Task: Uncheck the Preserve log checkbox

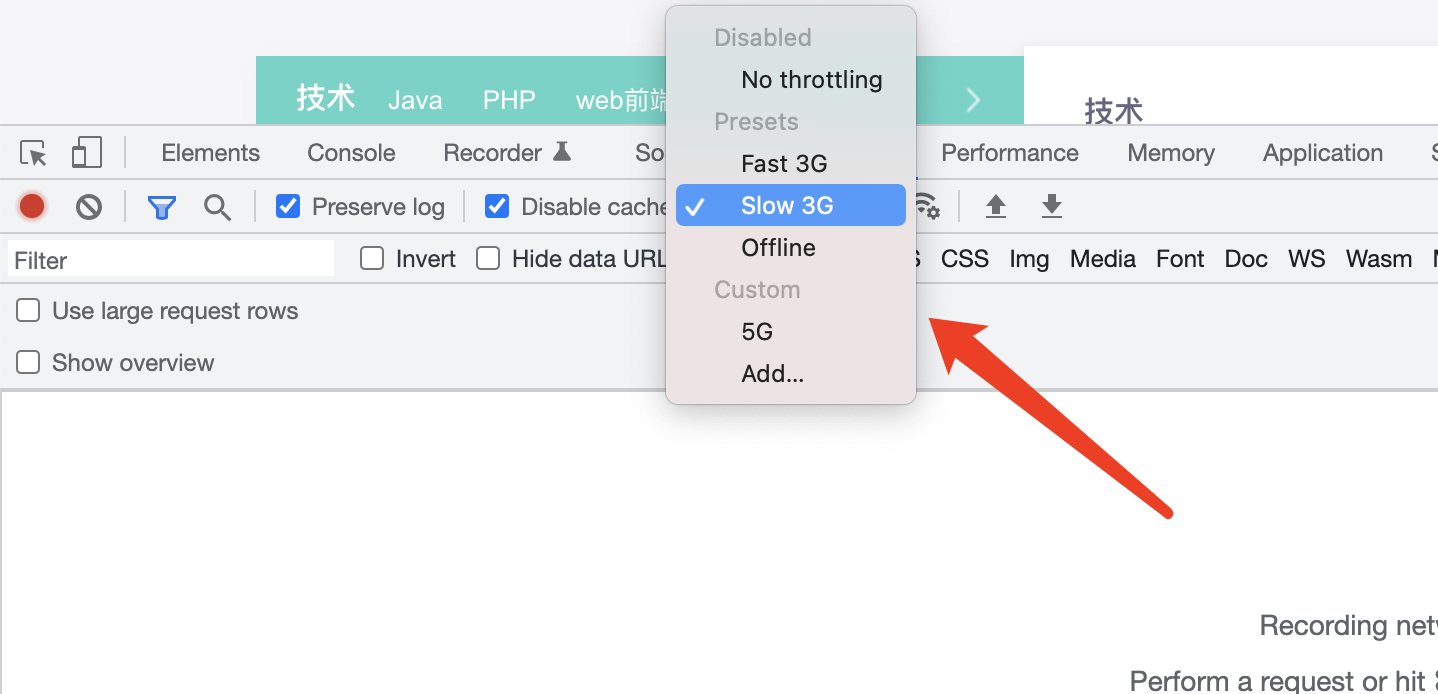Action: (x=288, y=206)
